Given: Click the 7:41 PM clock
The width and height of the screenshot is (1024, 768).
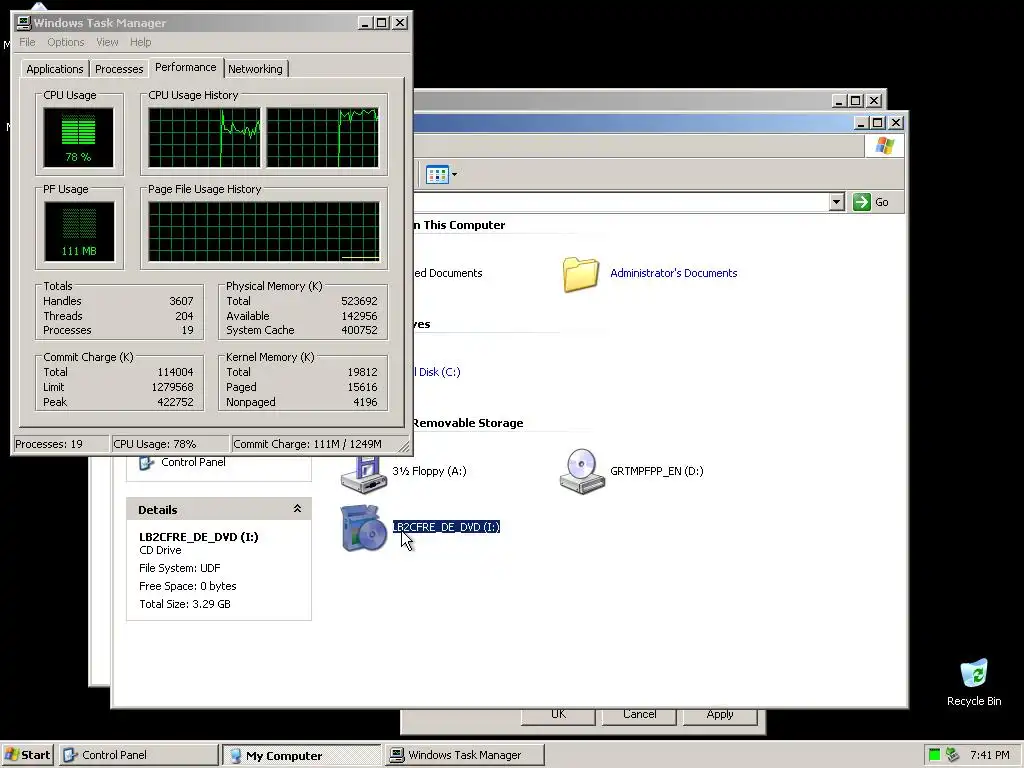Looking at the screenshot, I should point(989,755).
